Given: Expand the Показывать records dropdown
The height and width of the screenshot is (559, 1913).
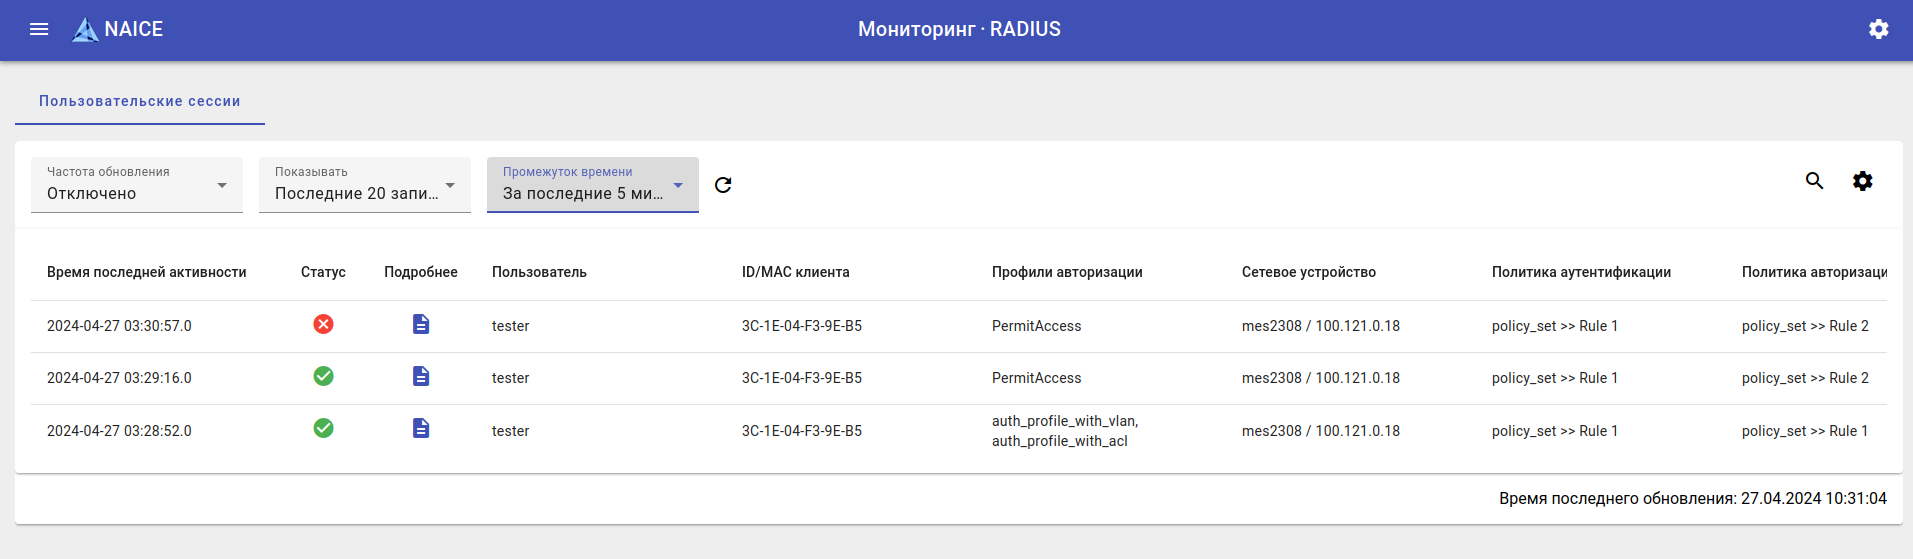Looking at the screenshot, I should 365,185.
